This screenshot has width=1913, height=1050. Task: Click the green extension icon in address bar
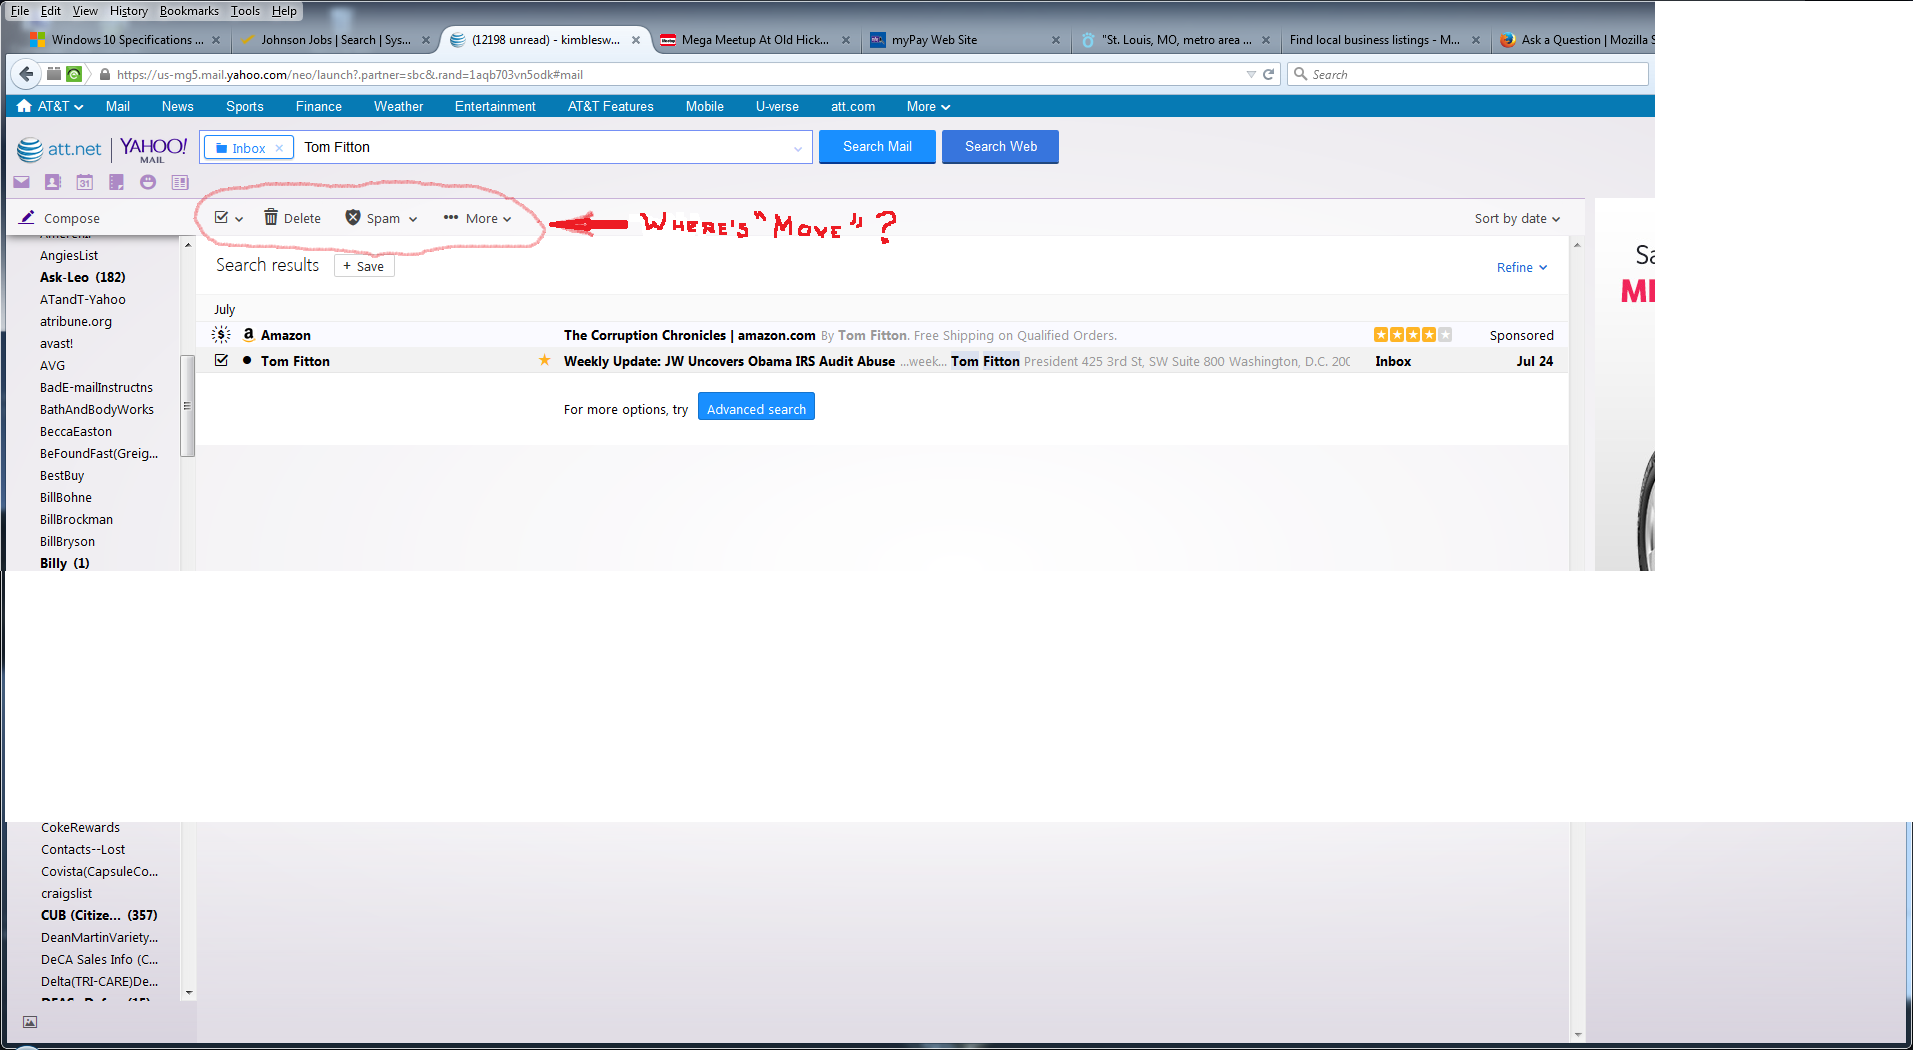point(74,74)
